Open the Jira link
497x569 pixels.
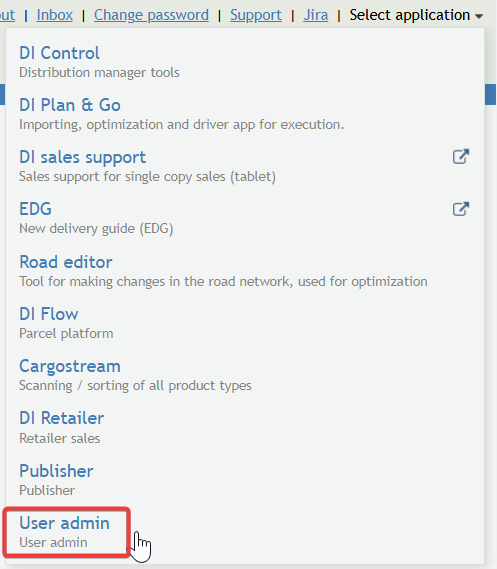point(316,15)
